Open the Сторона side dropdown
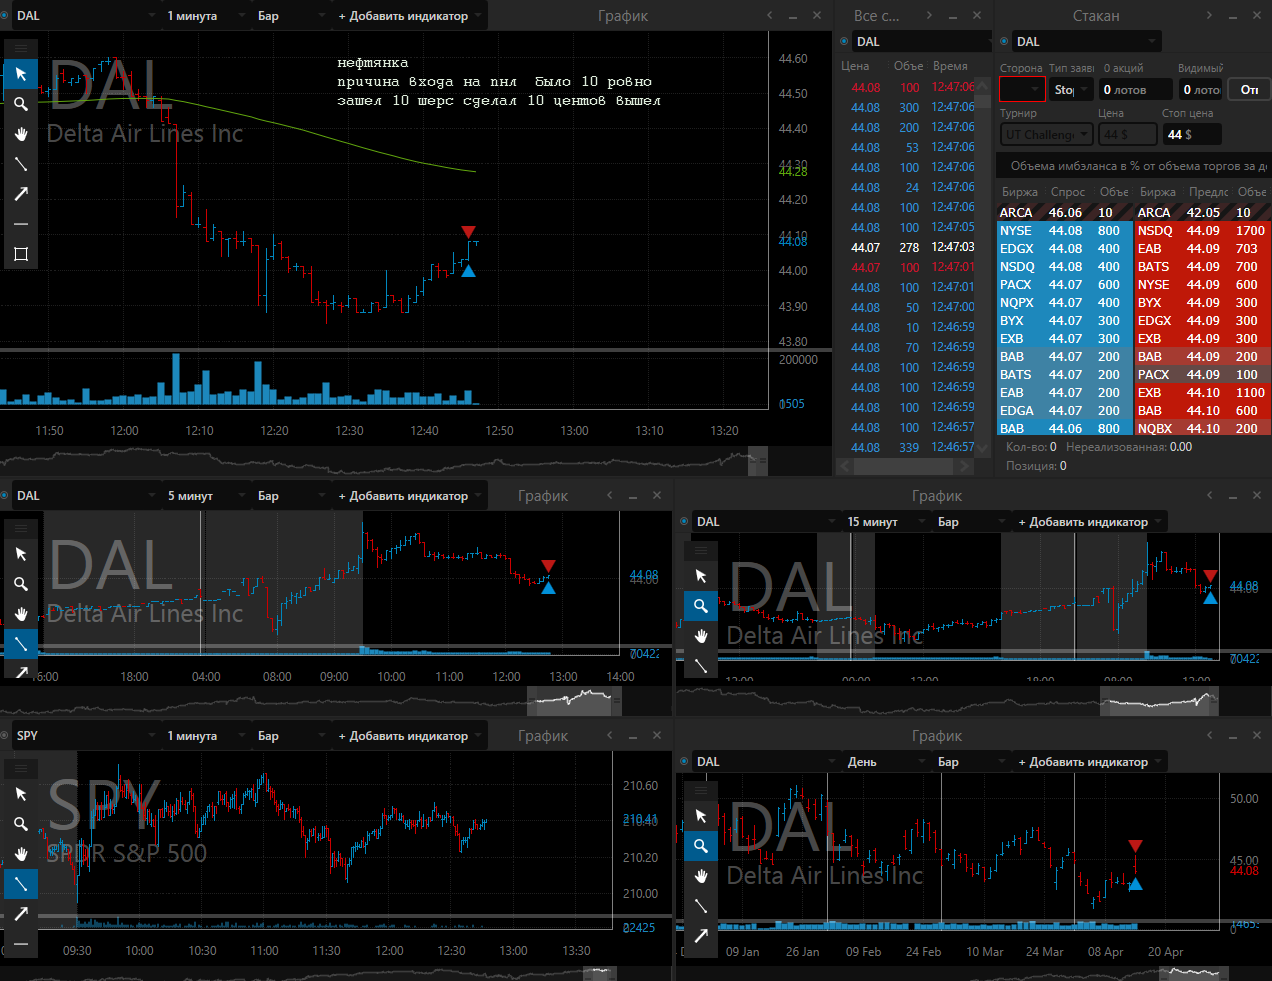 tap(1022, 90)
